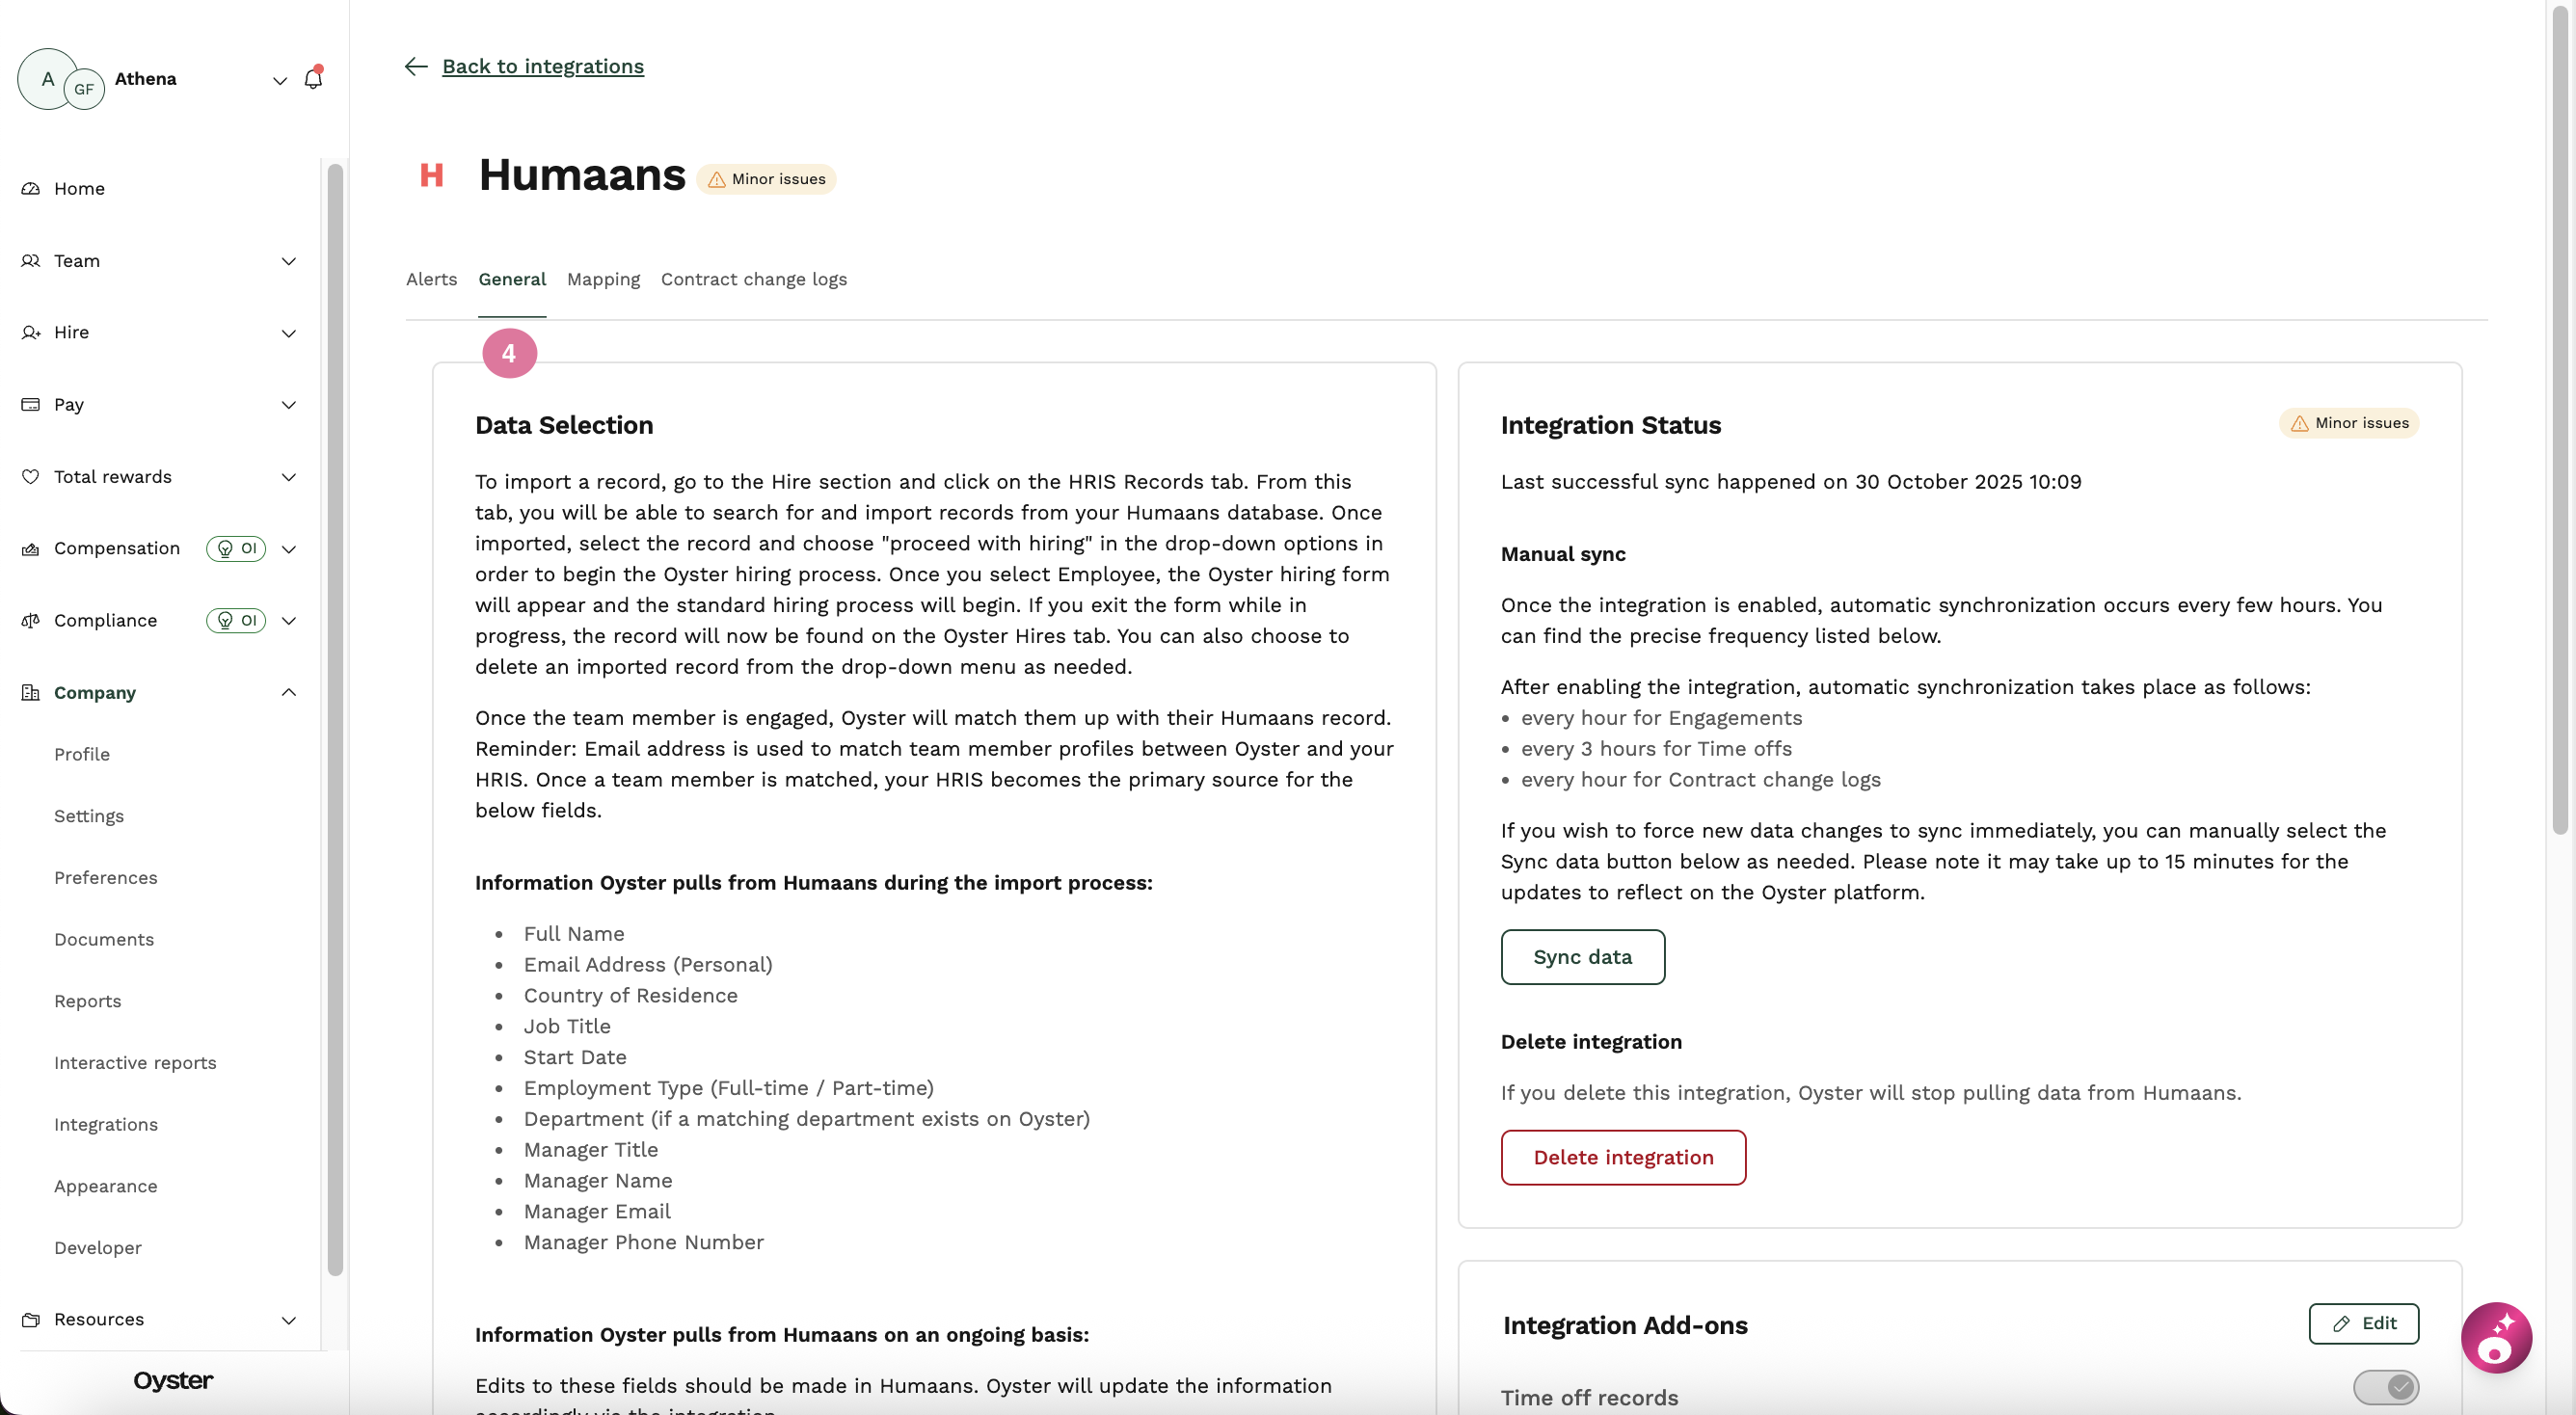The height and width of the screenshot is (1415, 2576).
Task: Toggle the Time off records switch
Action: click(x=2385, y=1387)
